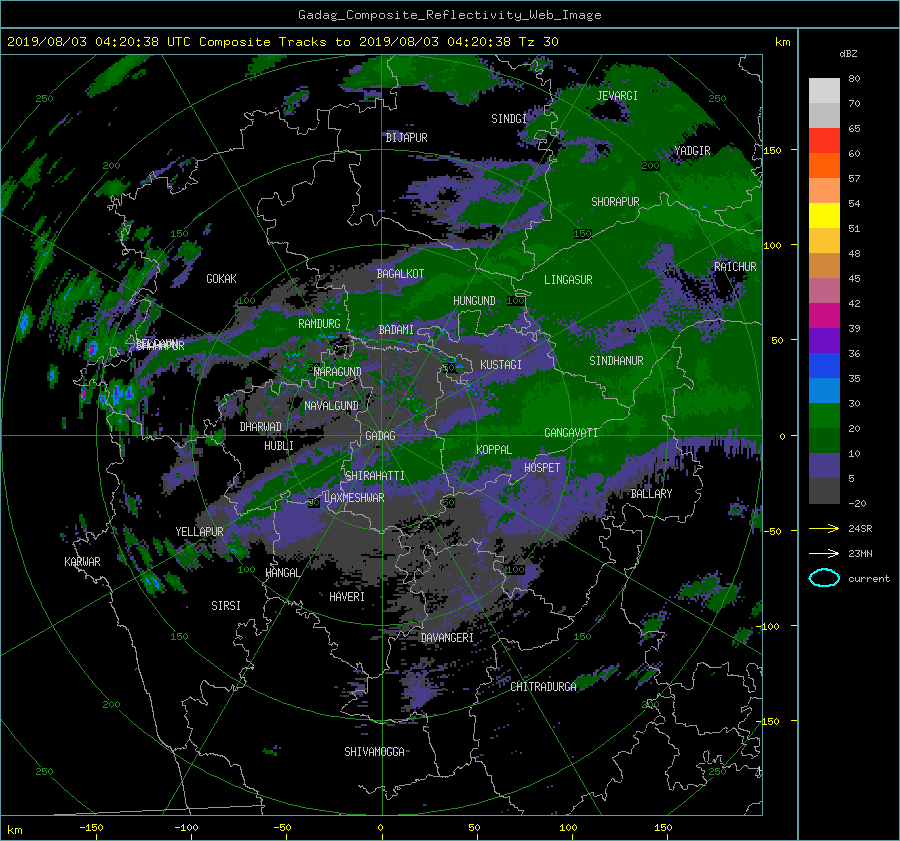Click the LAXMESHWAR city label
Screen dimensions: 900x841
(354, 498)
